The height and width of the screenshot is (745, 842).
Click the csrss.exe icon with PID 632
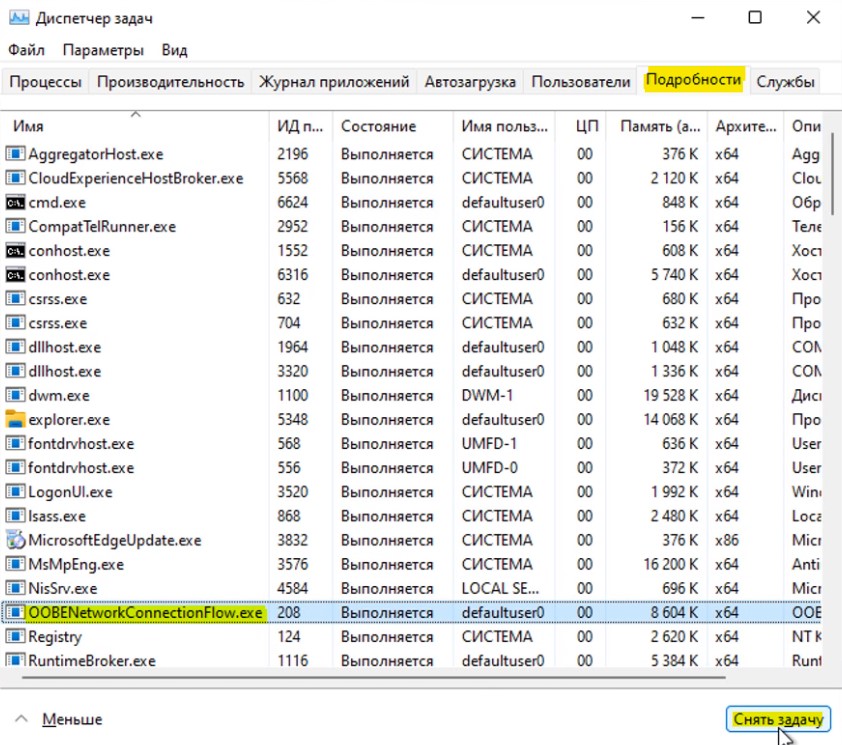click(15, 299)
